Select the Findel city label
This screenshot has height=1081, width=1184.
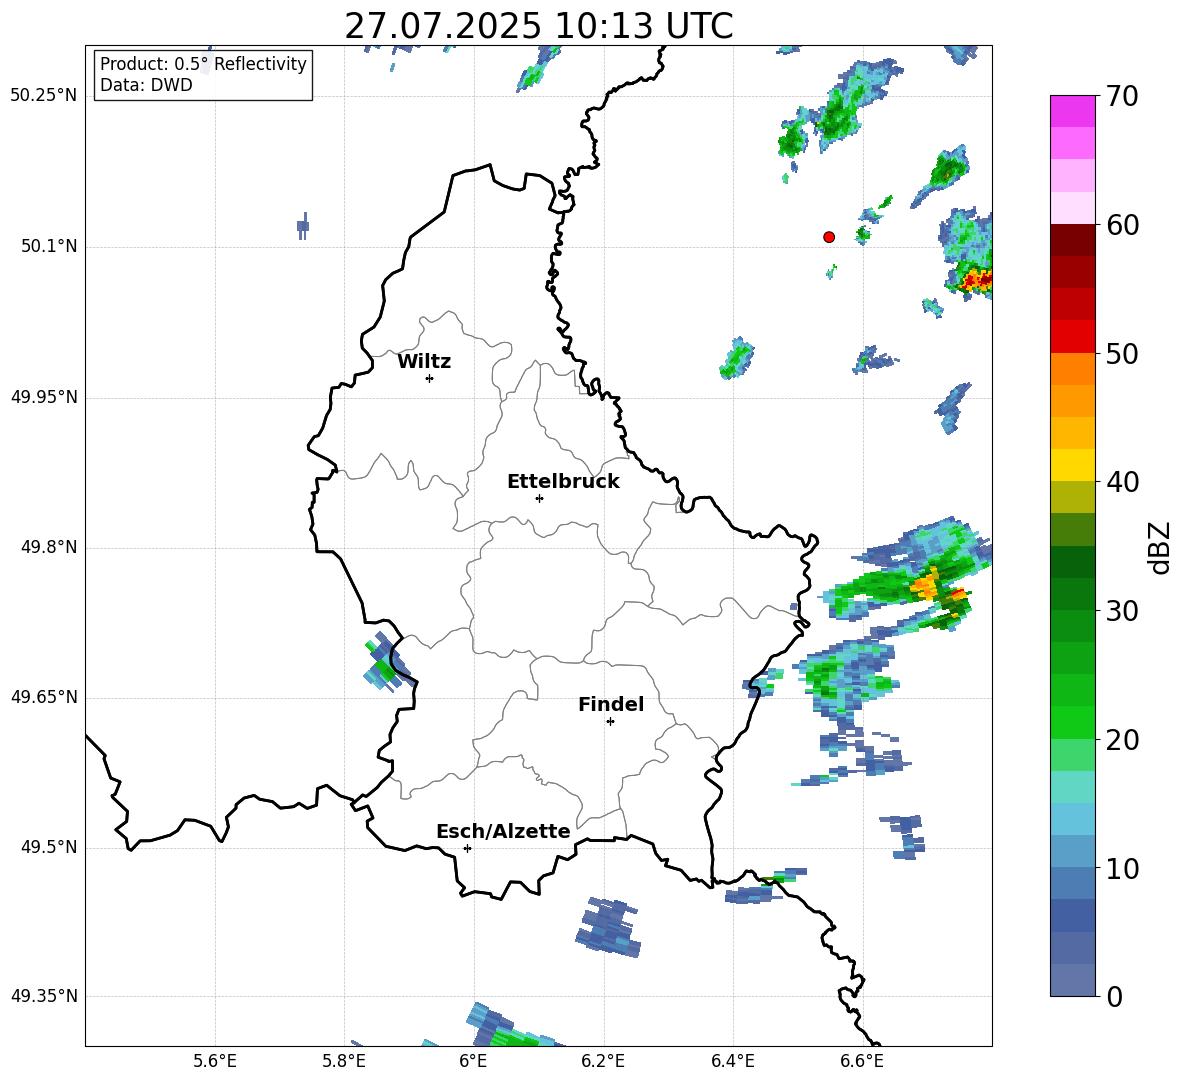[611, 704]
